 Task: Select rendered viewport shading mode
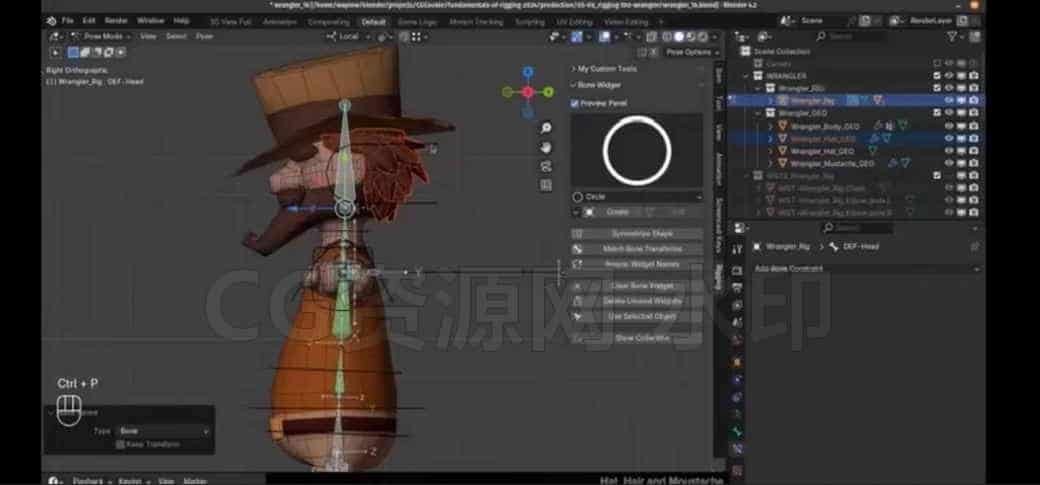pyautogui.click(x=702, y=37)
